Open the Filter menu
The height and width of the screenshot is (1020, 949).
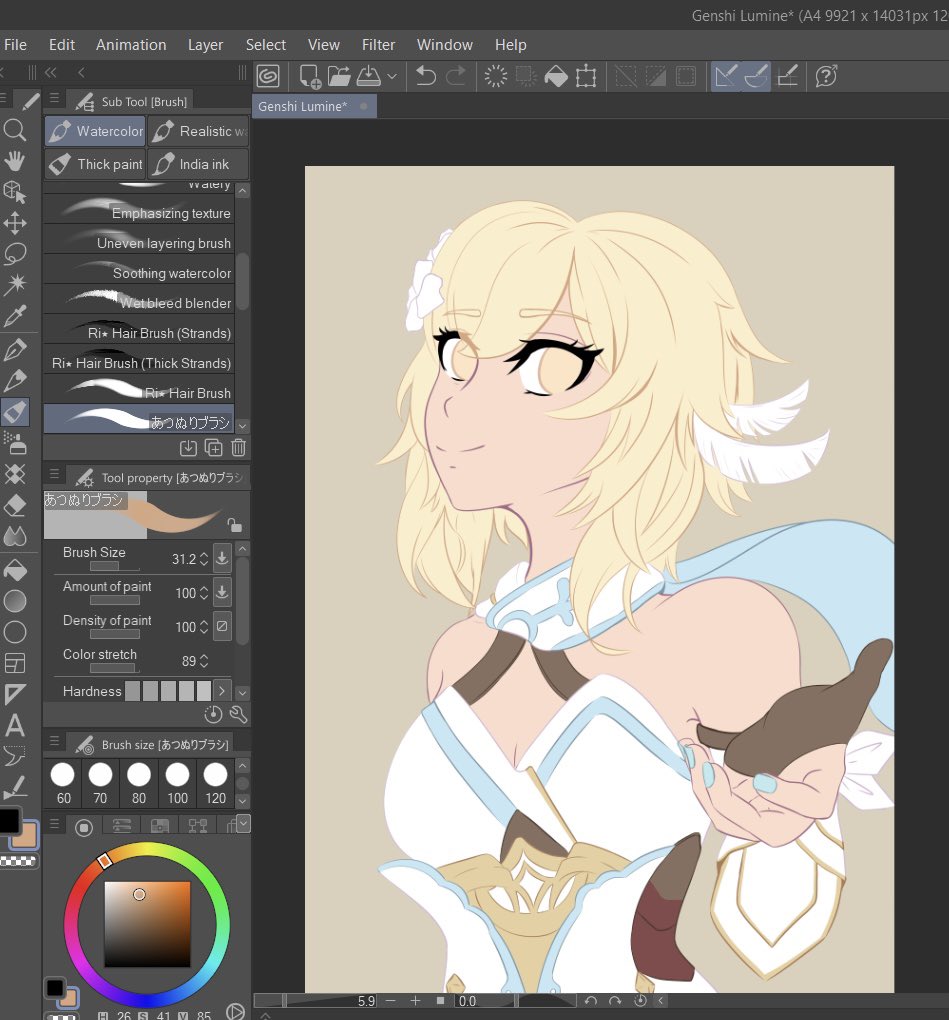click(378, 45)
